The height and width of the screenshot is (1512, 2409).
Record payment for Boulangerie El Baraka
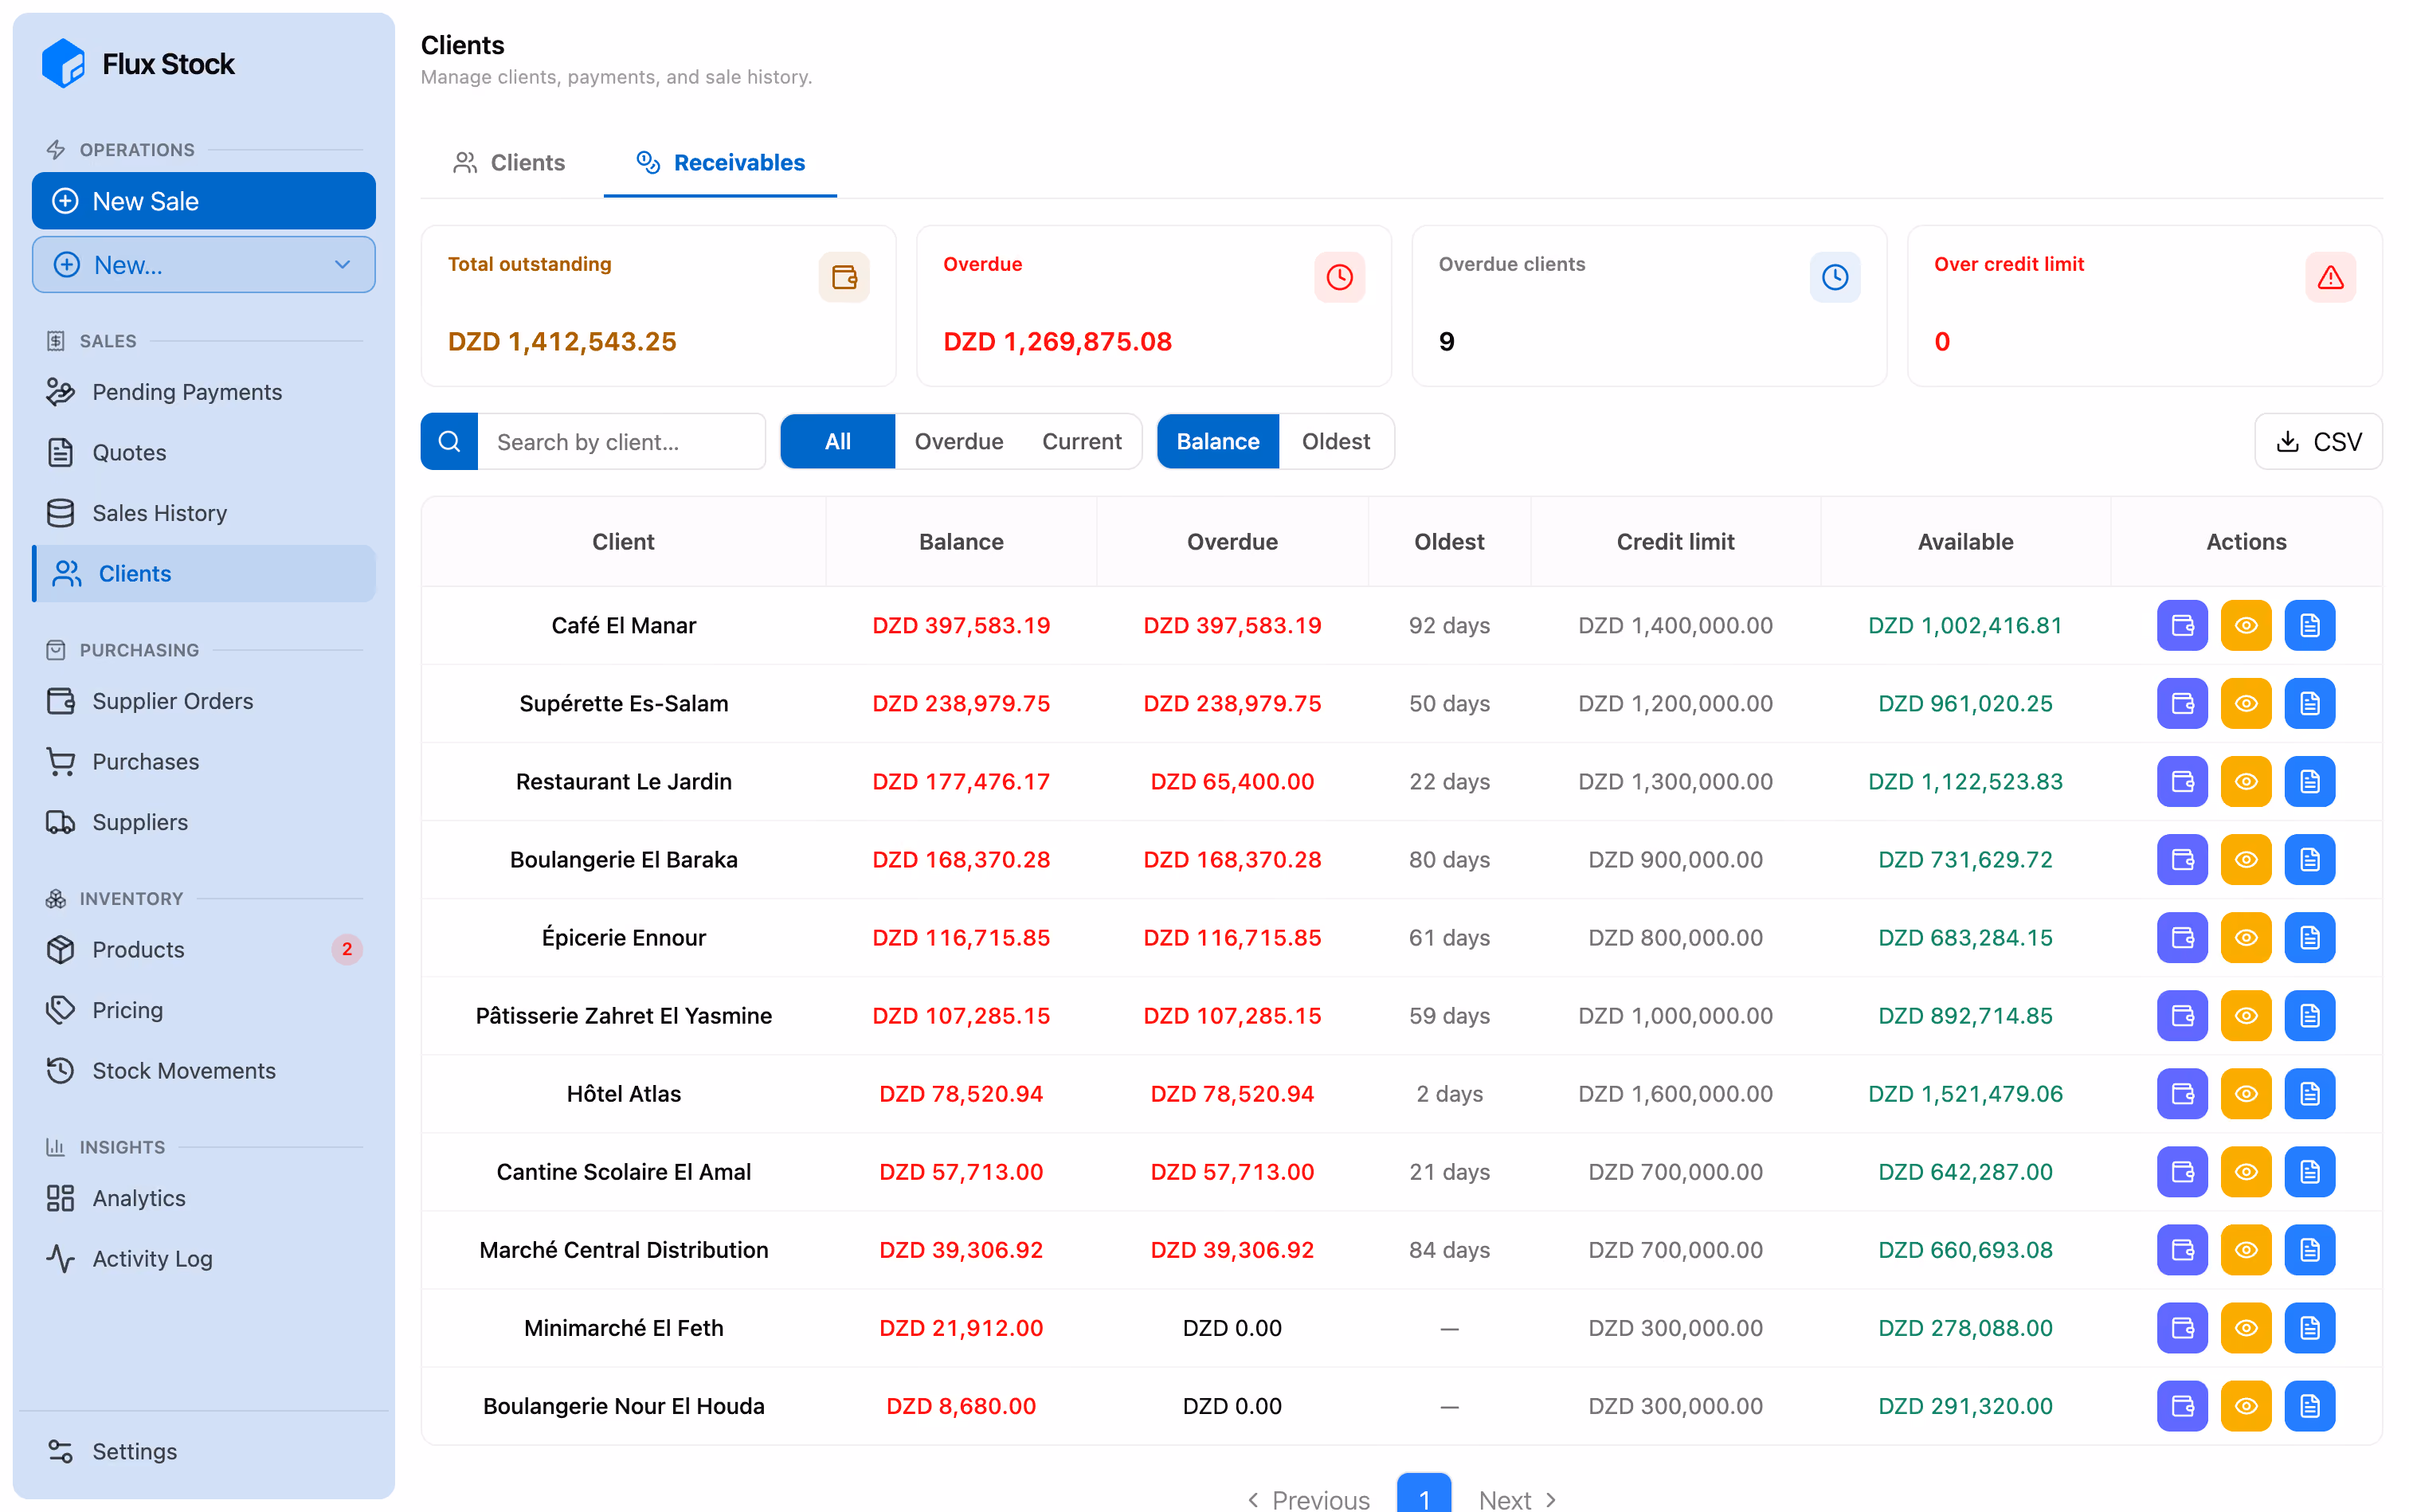[2181, 859]
